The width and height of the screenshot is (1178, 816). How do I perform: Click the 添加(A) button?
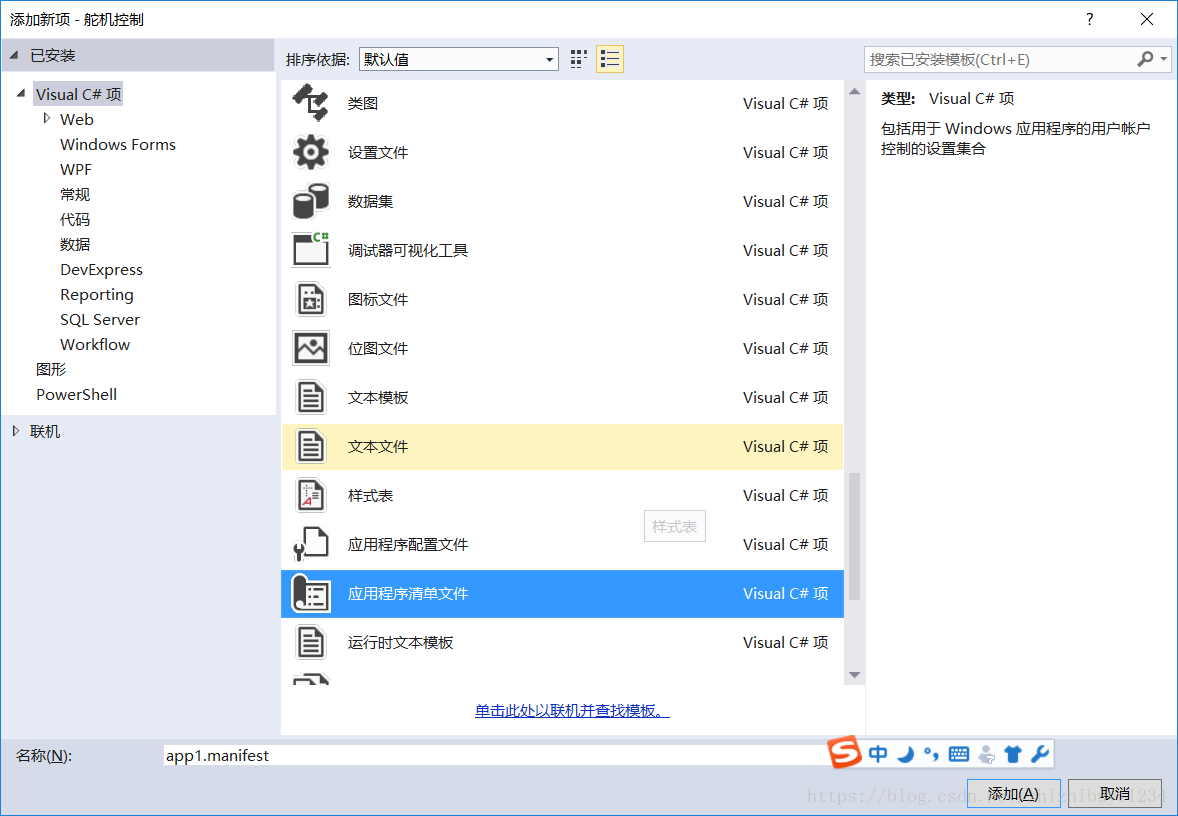pos(1013,793)
